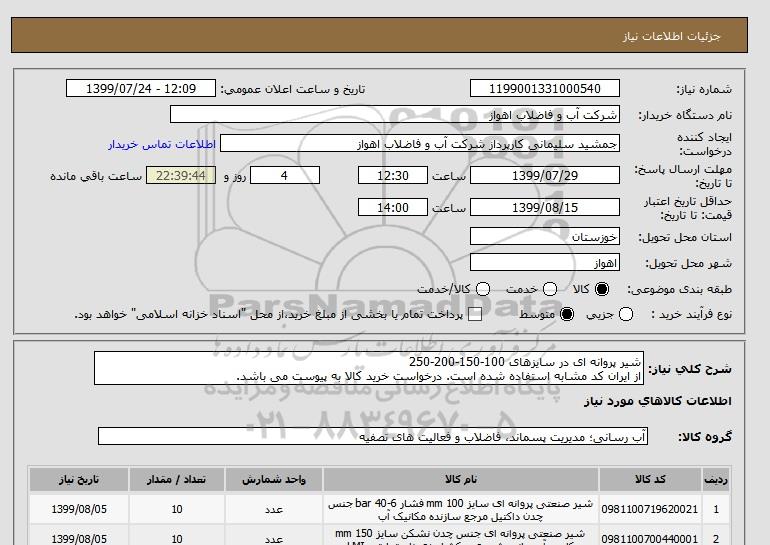Click row 2 need date 1399/08/05
This screenshot has height=545, width=770.
point(79,539)
